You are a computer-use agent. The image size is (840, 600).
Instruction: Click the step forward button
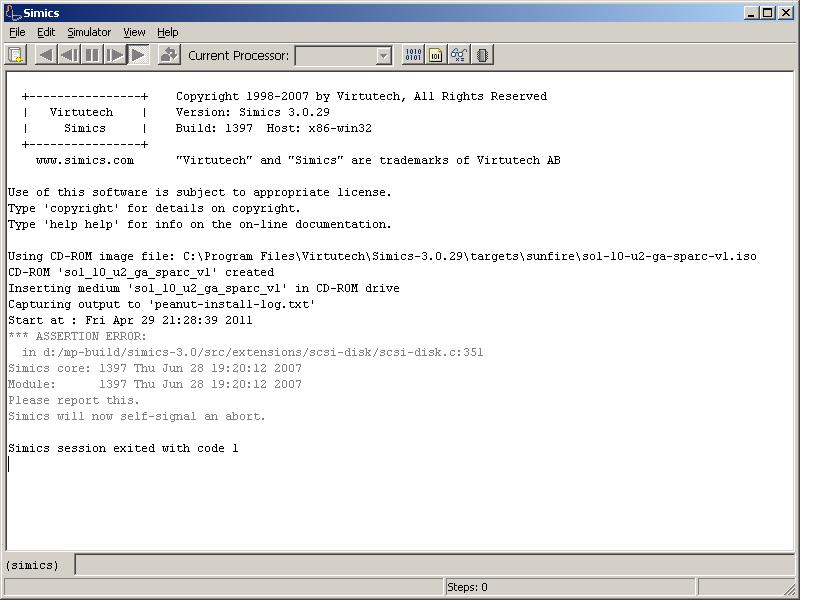coord(115,55)
